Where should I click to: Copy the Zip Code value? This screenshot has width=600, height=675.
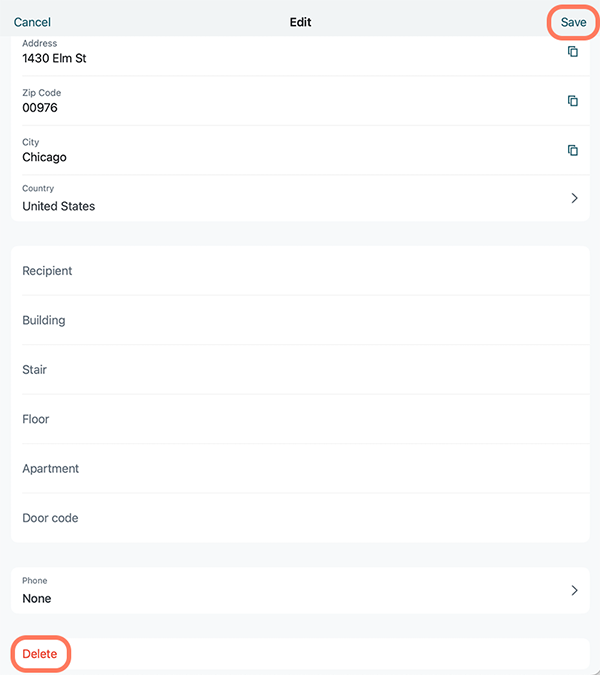pos(572,101)
